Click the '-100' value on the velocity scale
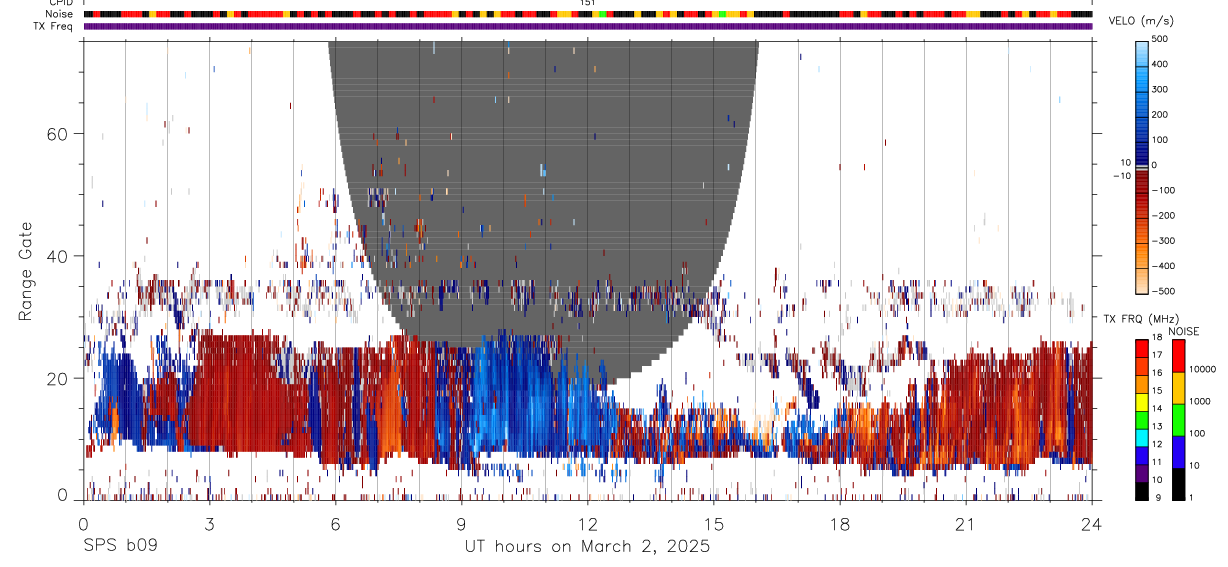 [1164, 190]
